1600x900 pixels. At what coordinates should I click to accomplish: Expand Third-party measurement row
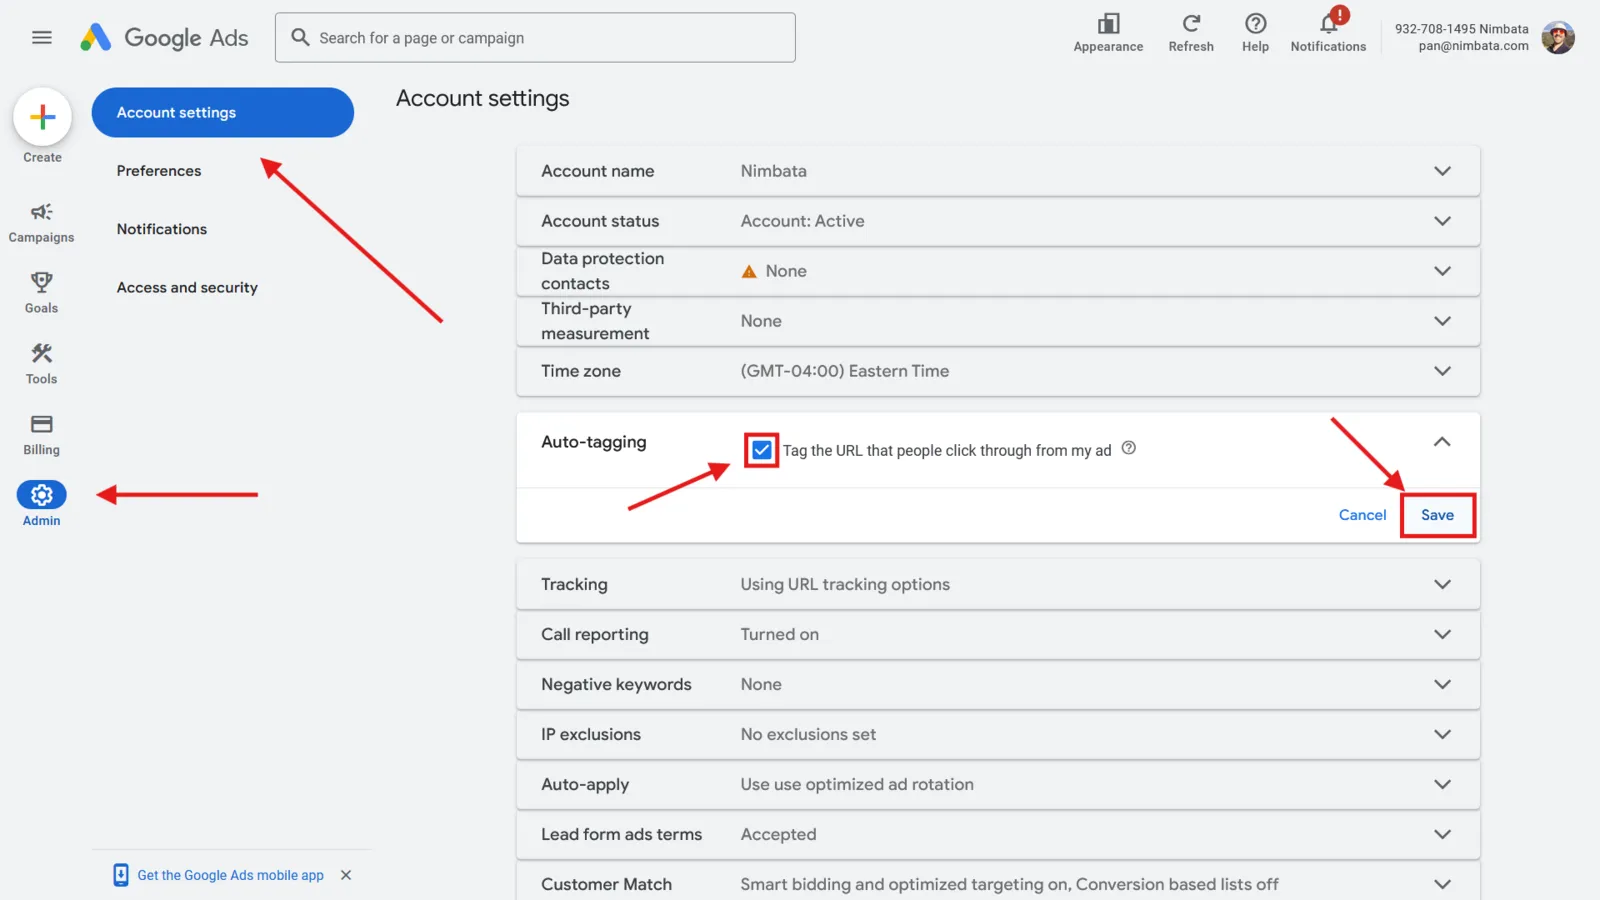pos(998,321)
